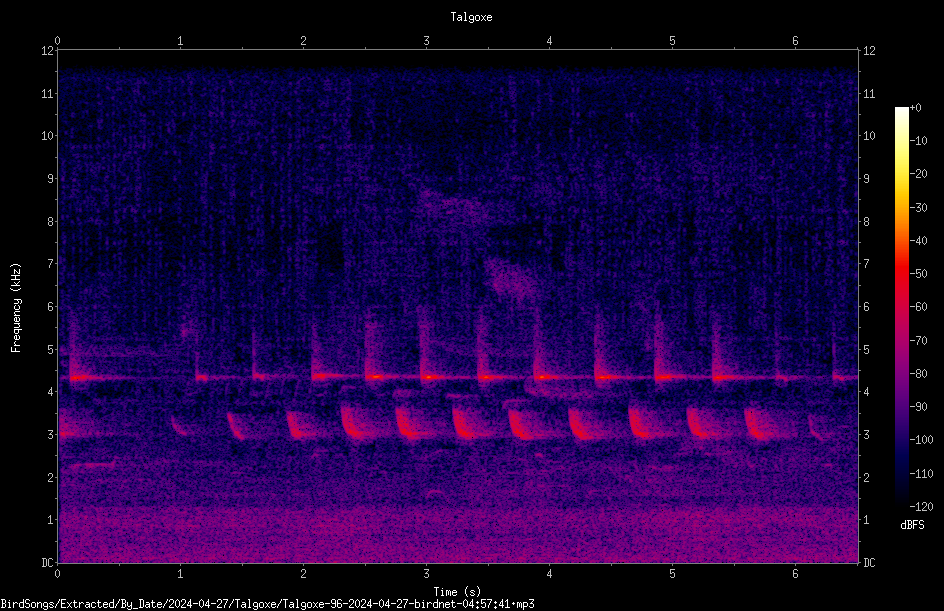Click the 1 second tick on bottom axis

click(x=180, y=574)
